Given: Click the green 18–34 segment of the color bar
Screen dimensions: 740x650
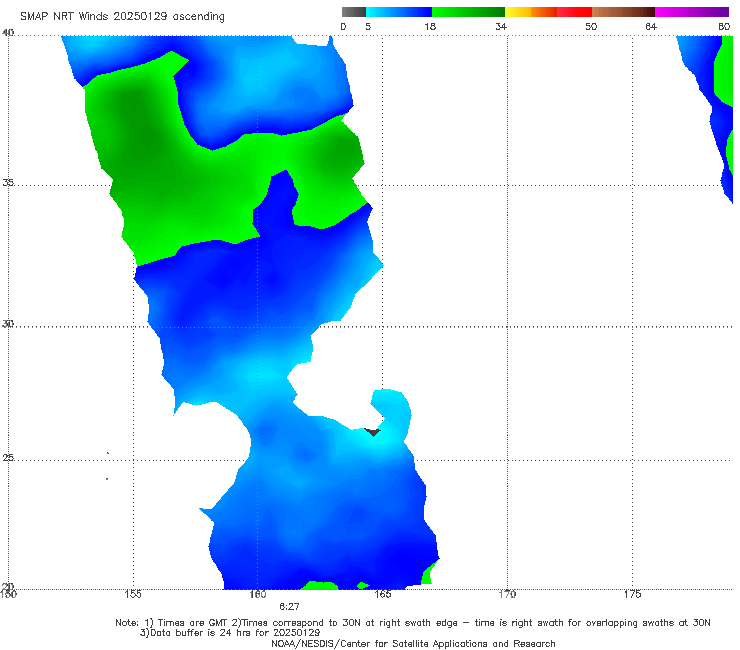Looking at the screenshot, I should point(469,12).
